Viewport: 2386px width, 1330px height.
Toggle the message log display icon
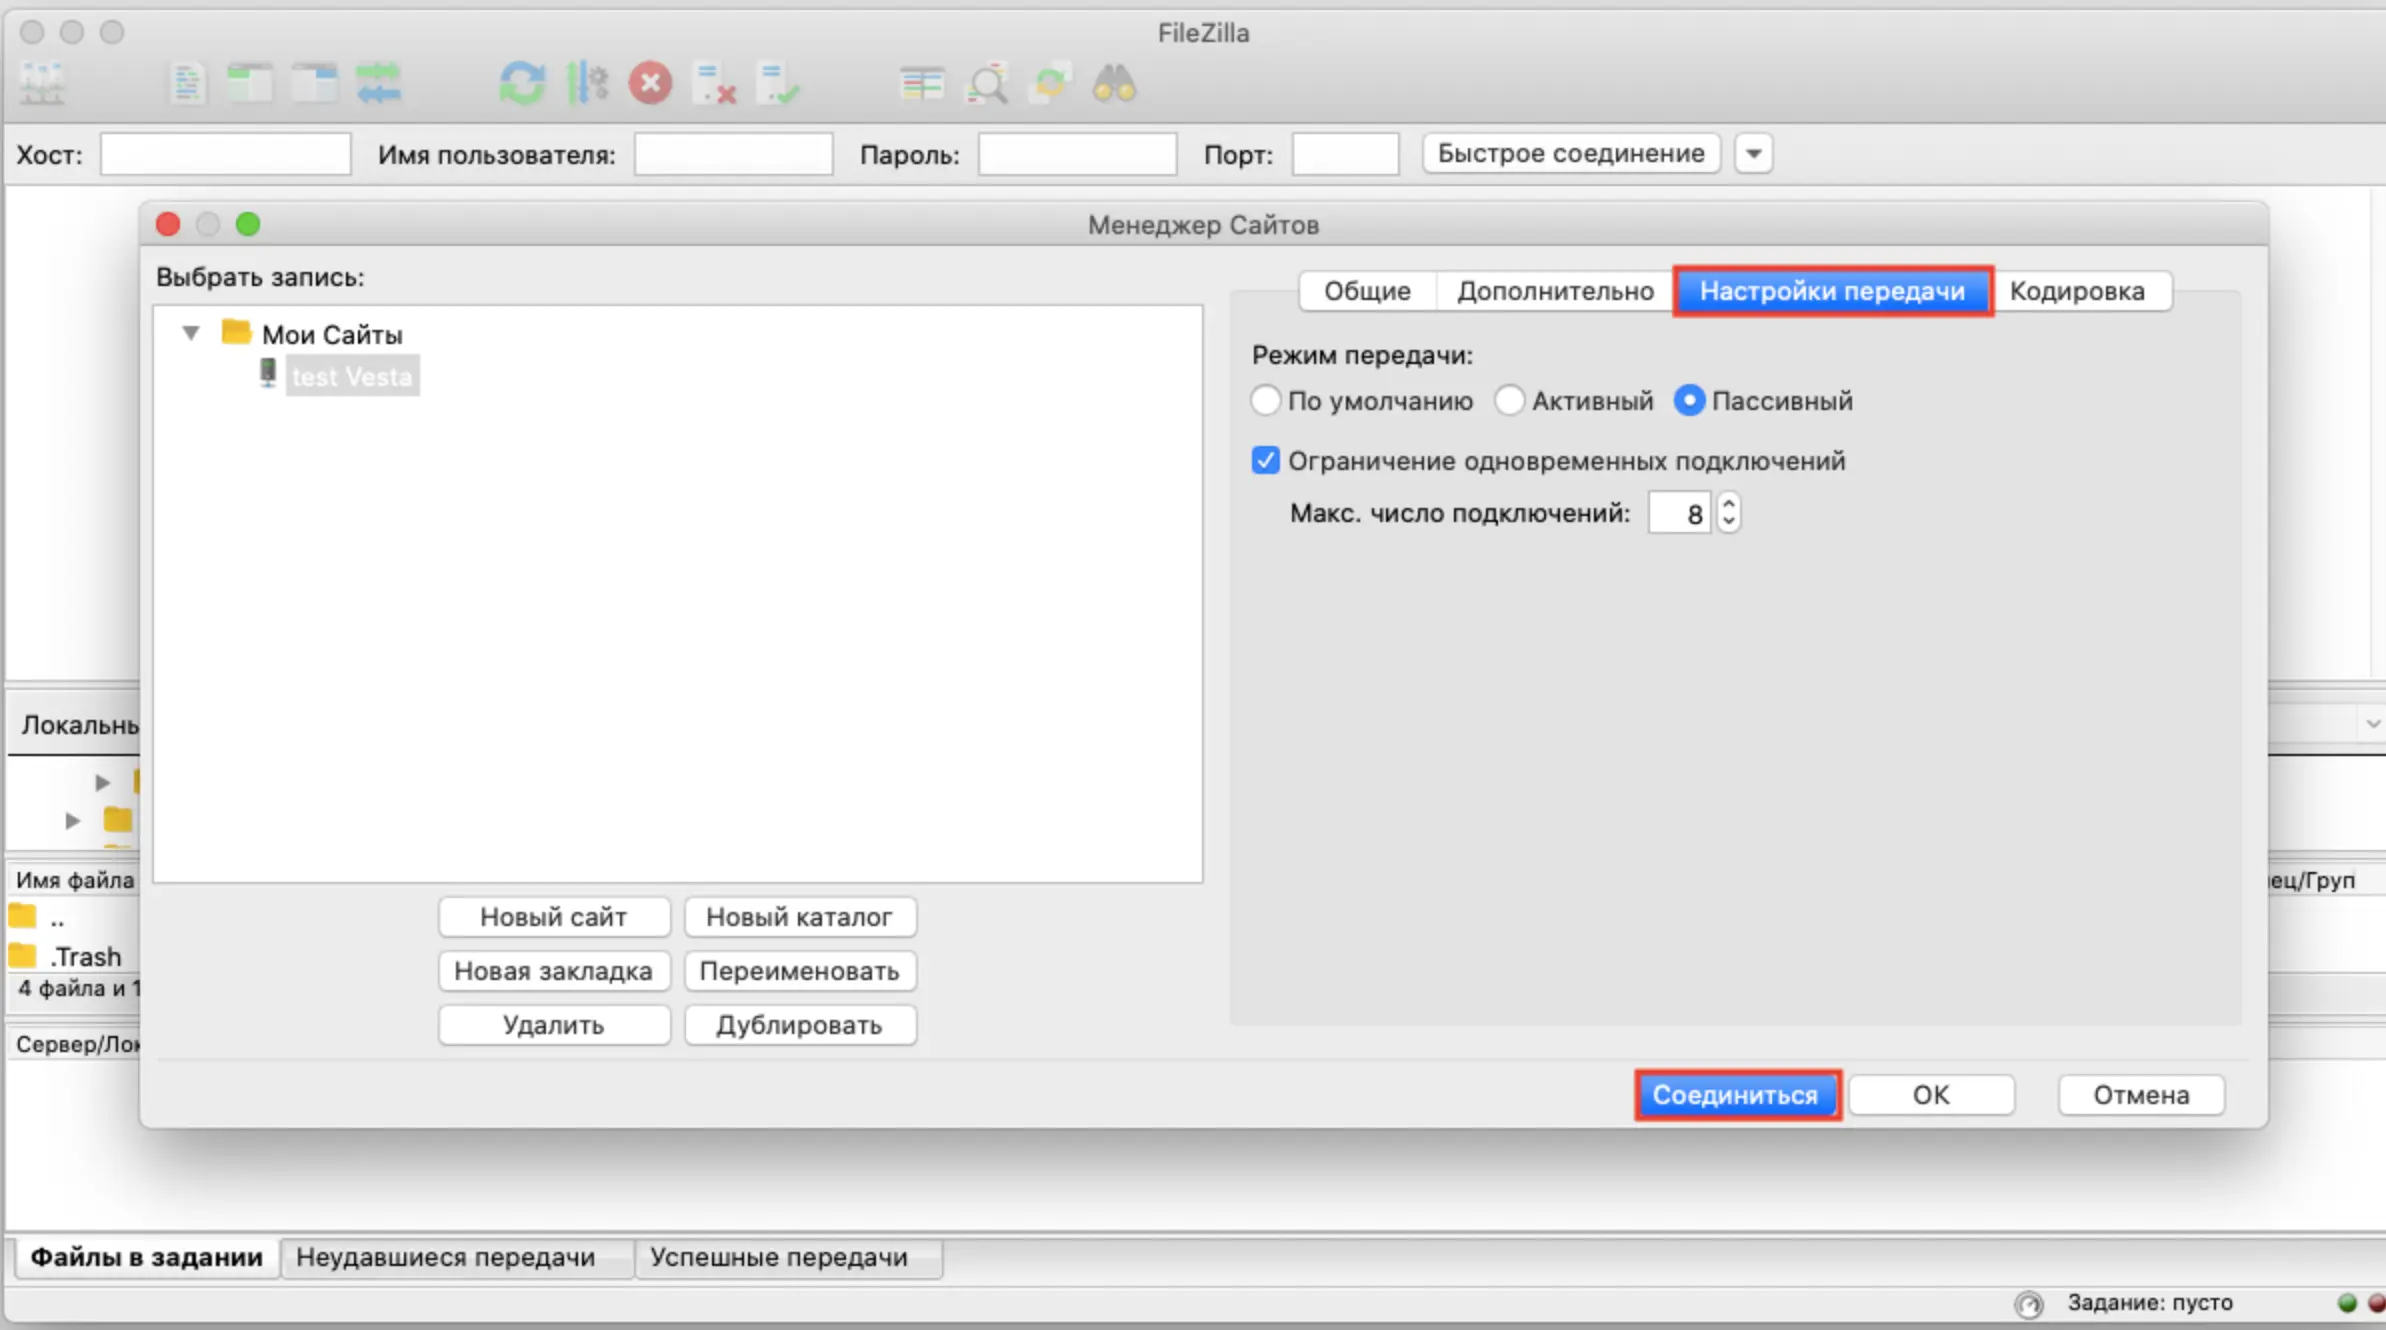(x=186, y=83)
